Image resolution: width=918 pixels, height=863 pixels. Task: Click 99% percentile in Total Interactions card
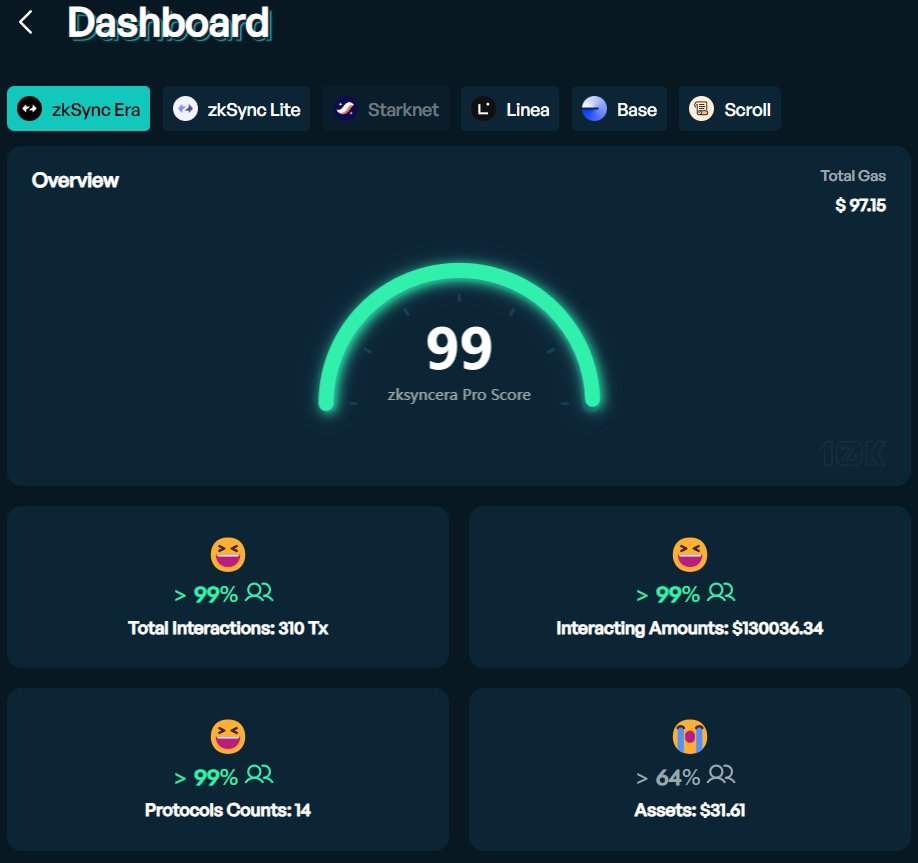(x=215, y=595)
